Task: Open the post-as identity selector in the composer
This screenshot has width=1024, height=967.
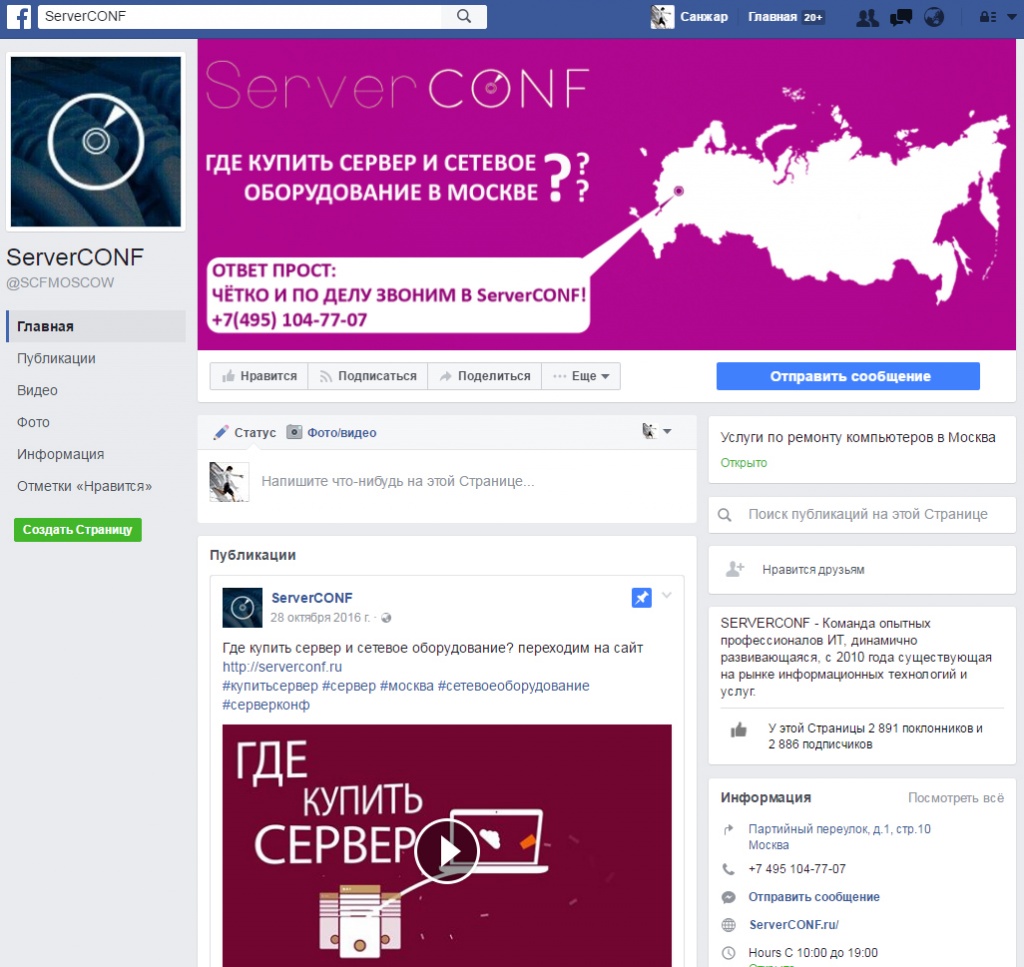Action: (x=656, y=431)
